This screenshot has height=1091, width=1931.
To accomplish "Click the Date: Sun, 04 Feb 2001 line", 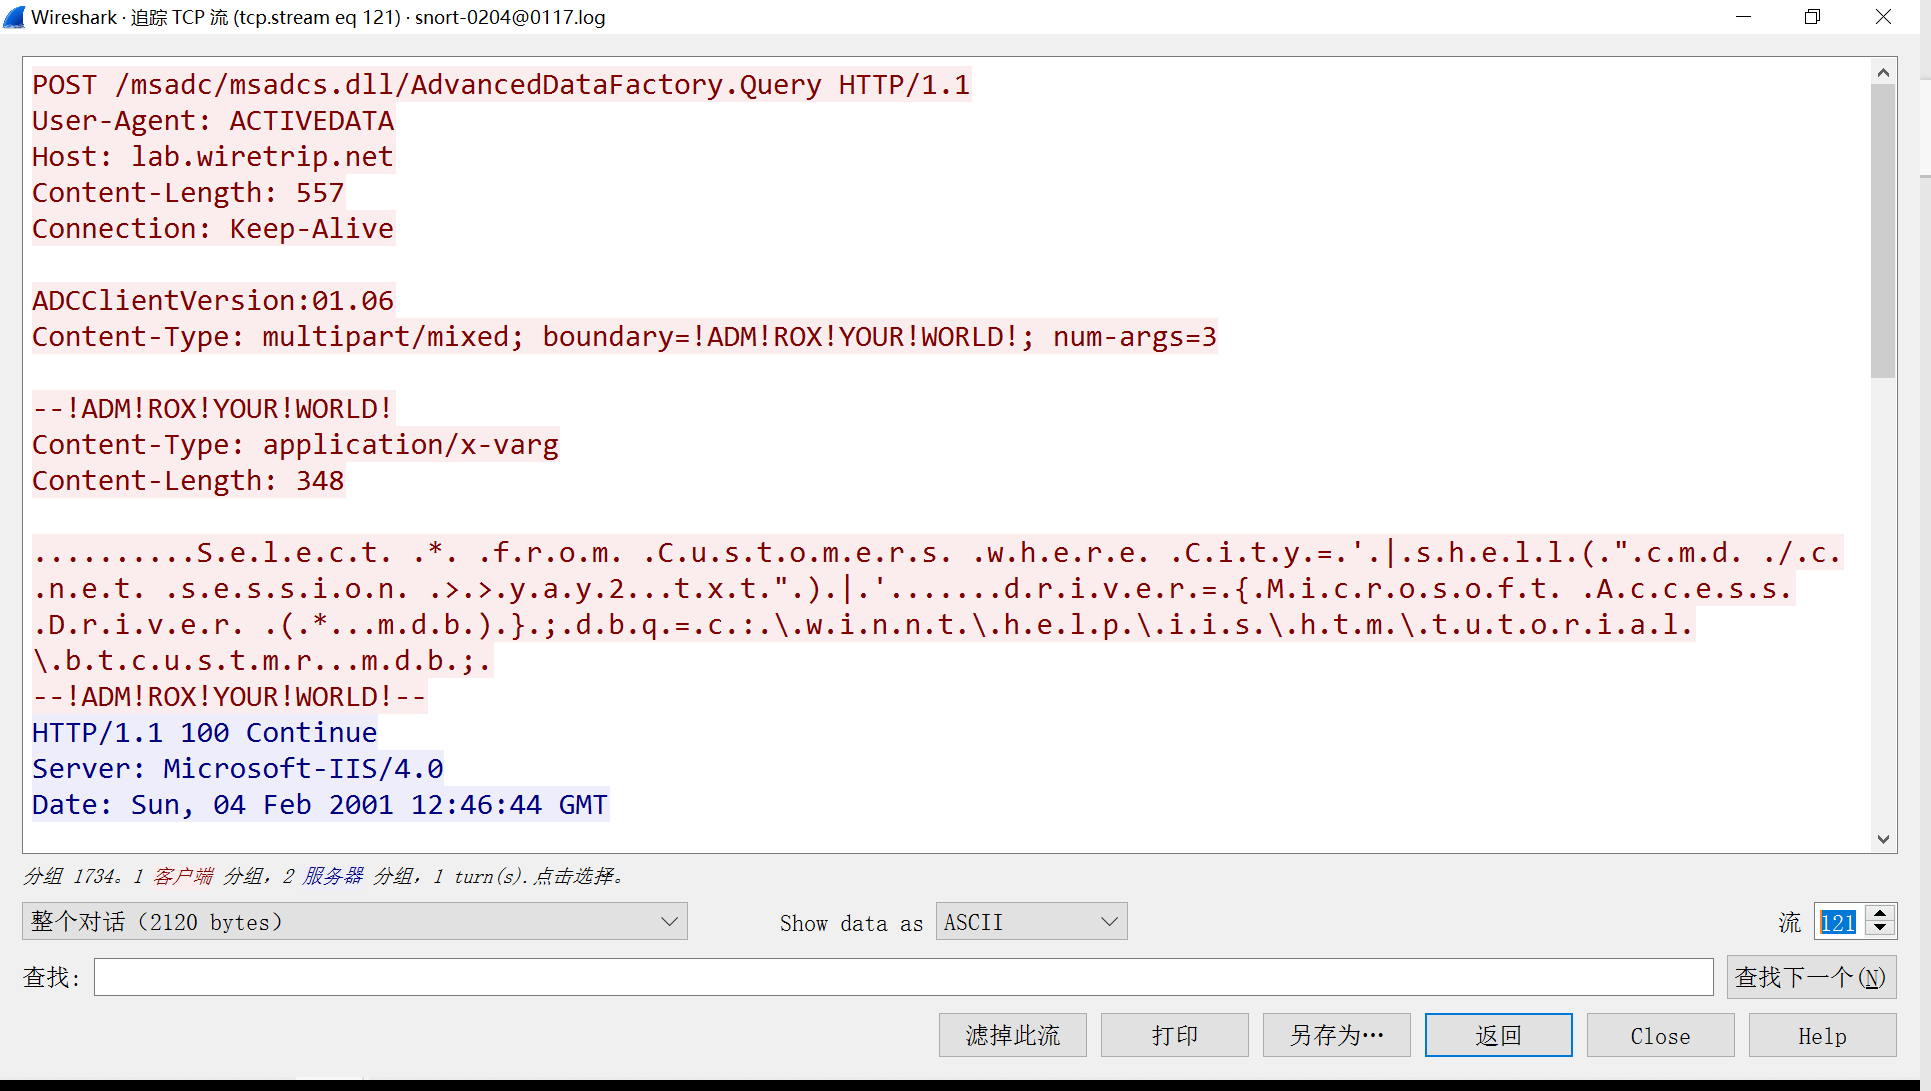I will (320, 804).
